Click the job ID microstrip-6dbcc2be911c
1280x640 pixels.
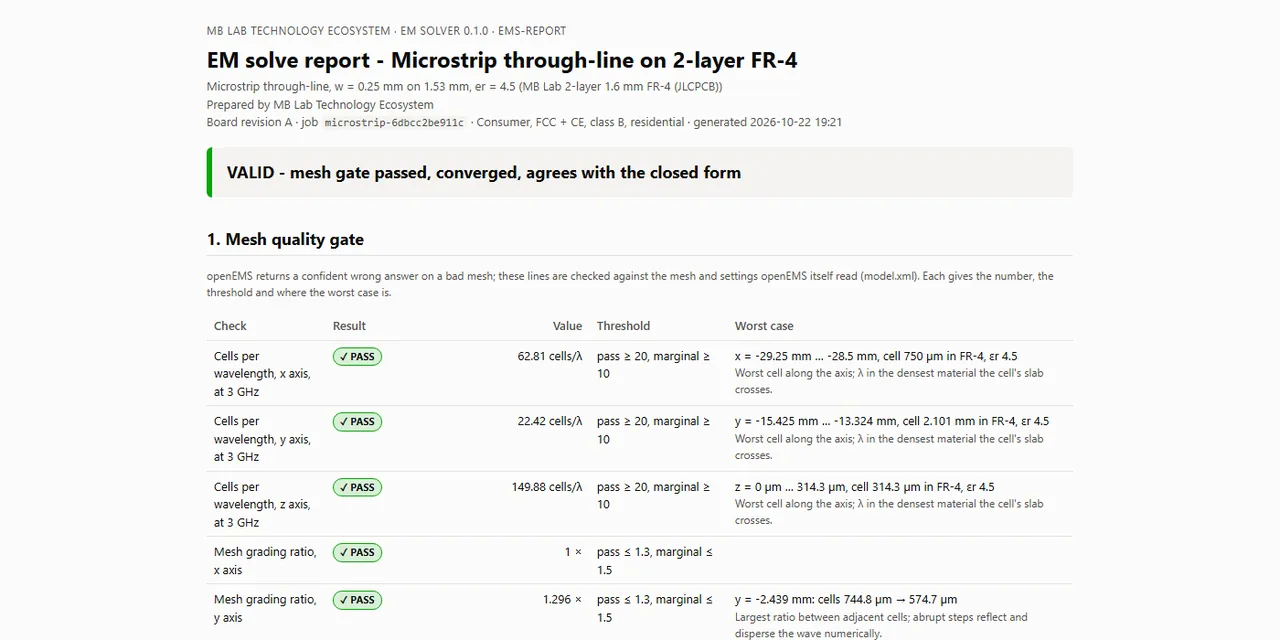tap(394, 122)
